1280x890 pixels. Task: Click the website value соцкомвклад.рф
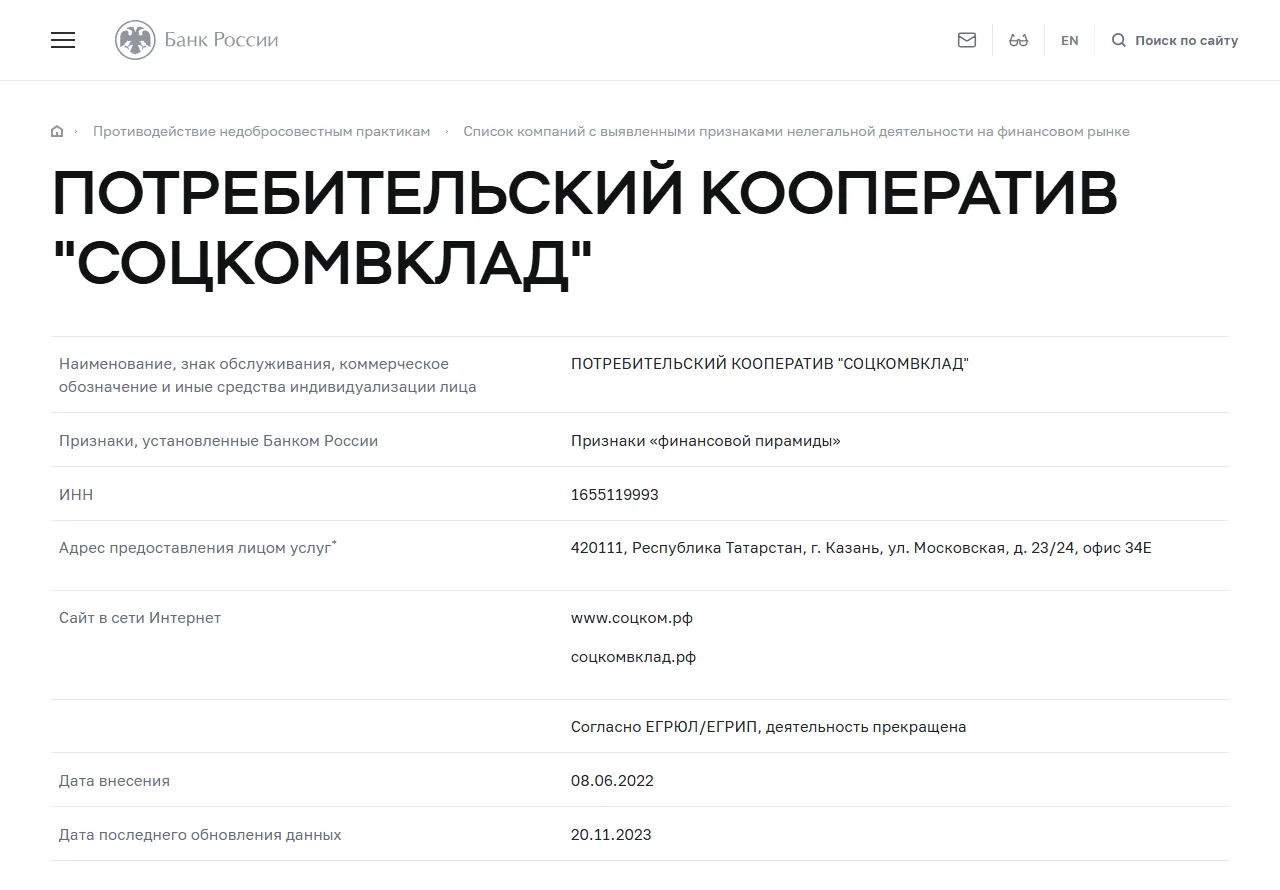click(633, 657)
